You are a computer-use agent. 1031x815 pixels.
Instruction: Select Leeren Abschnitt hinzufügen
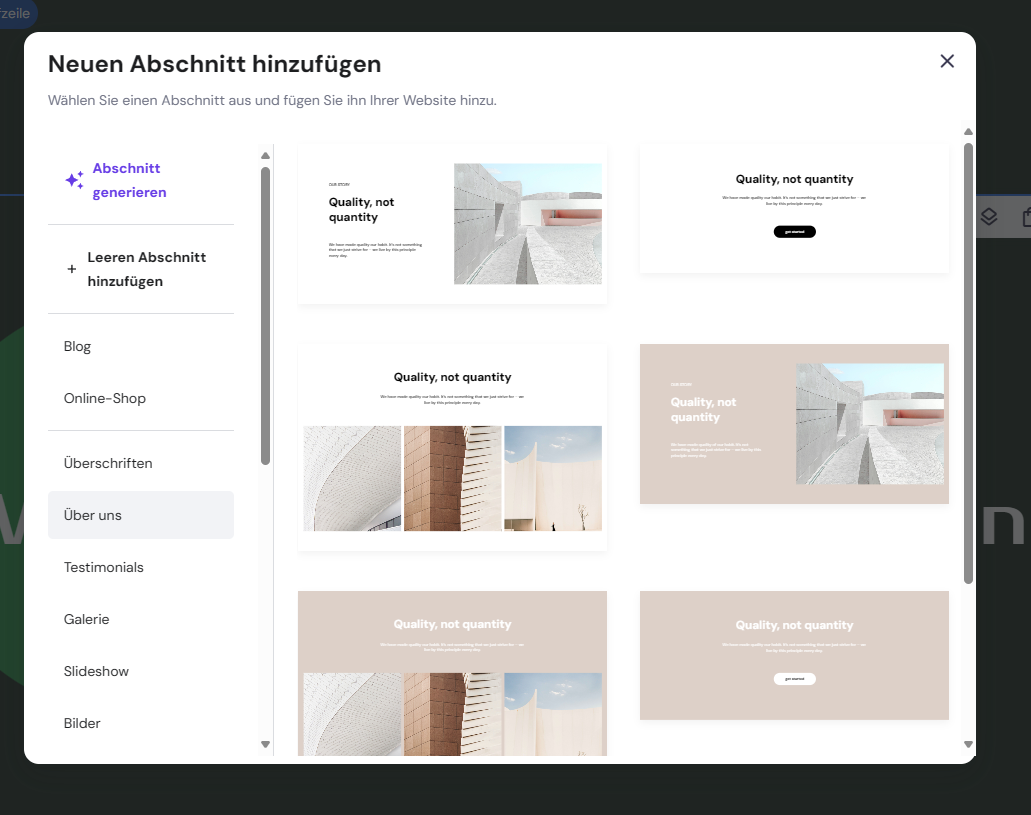141,269
